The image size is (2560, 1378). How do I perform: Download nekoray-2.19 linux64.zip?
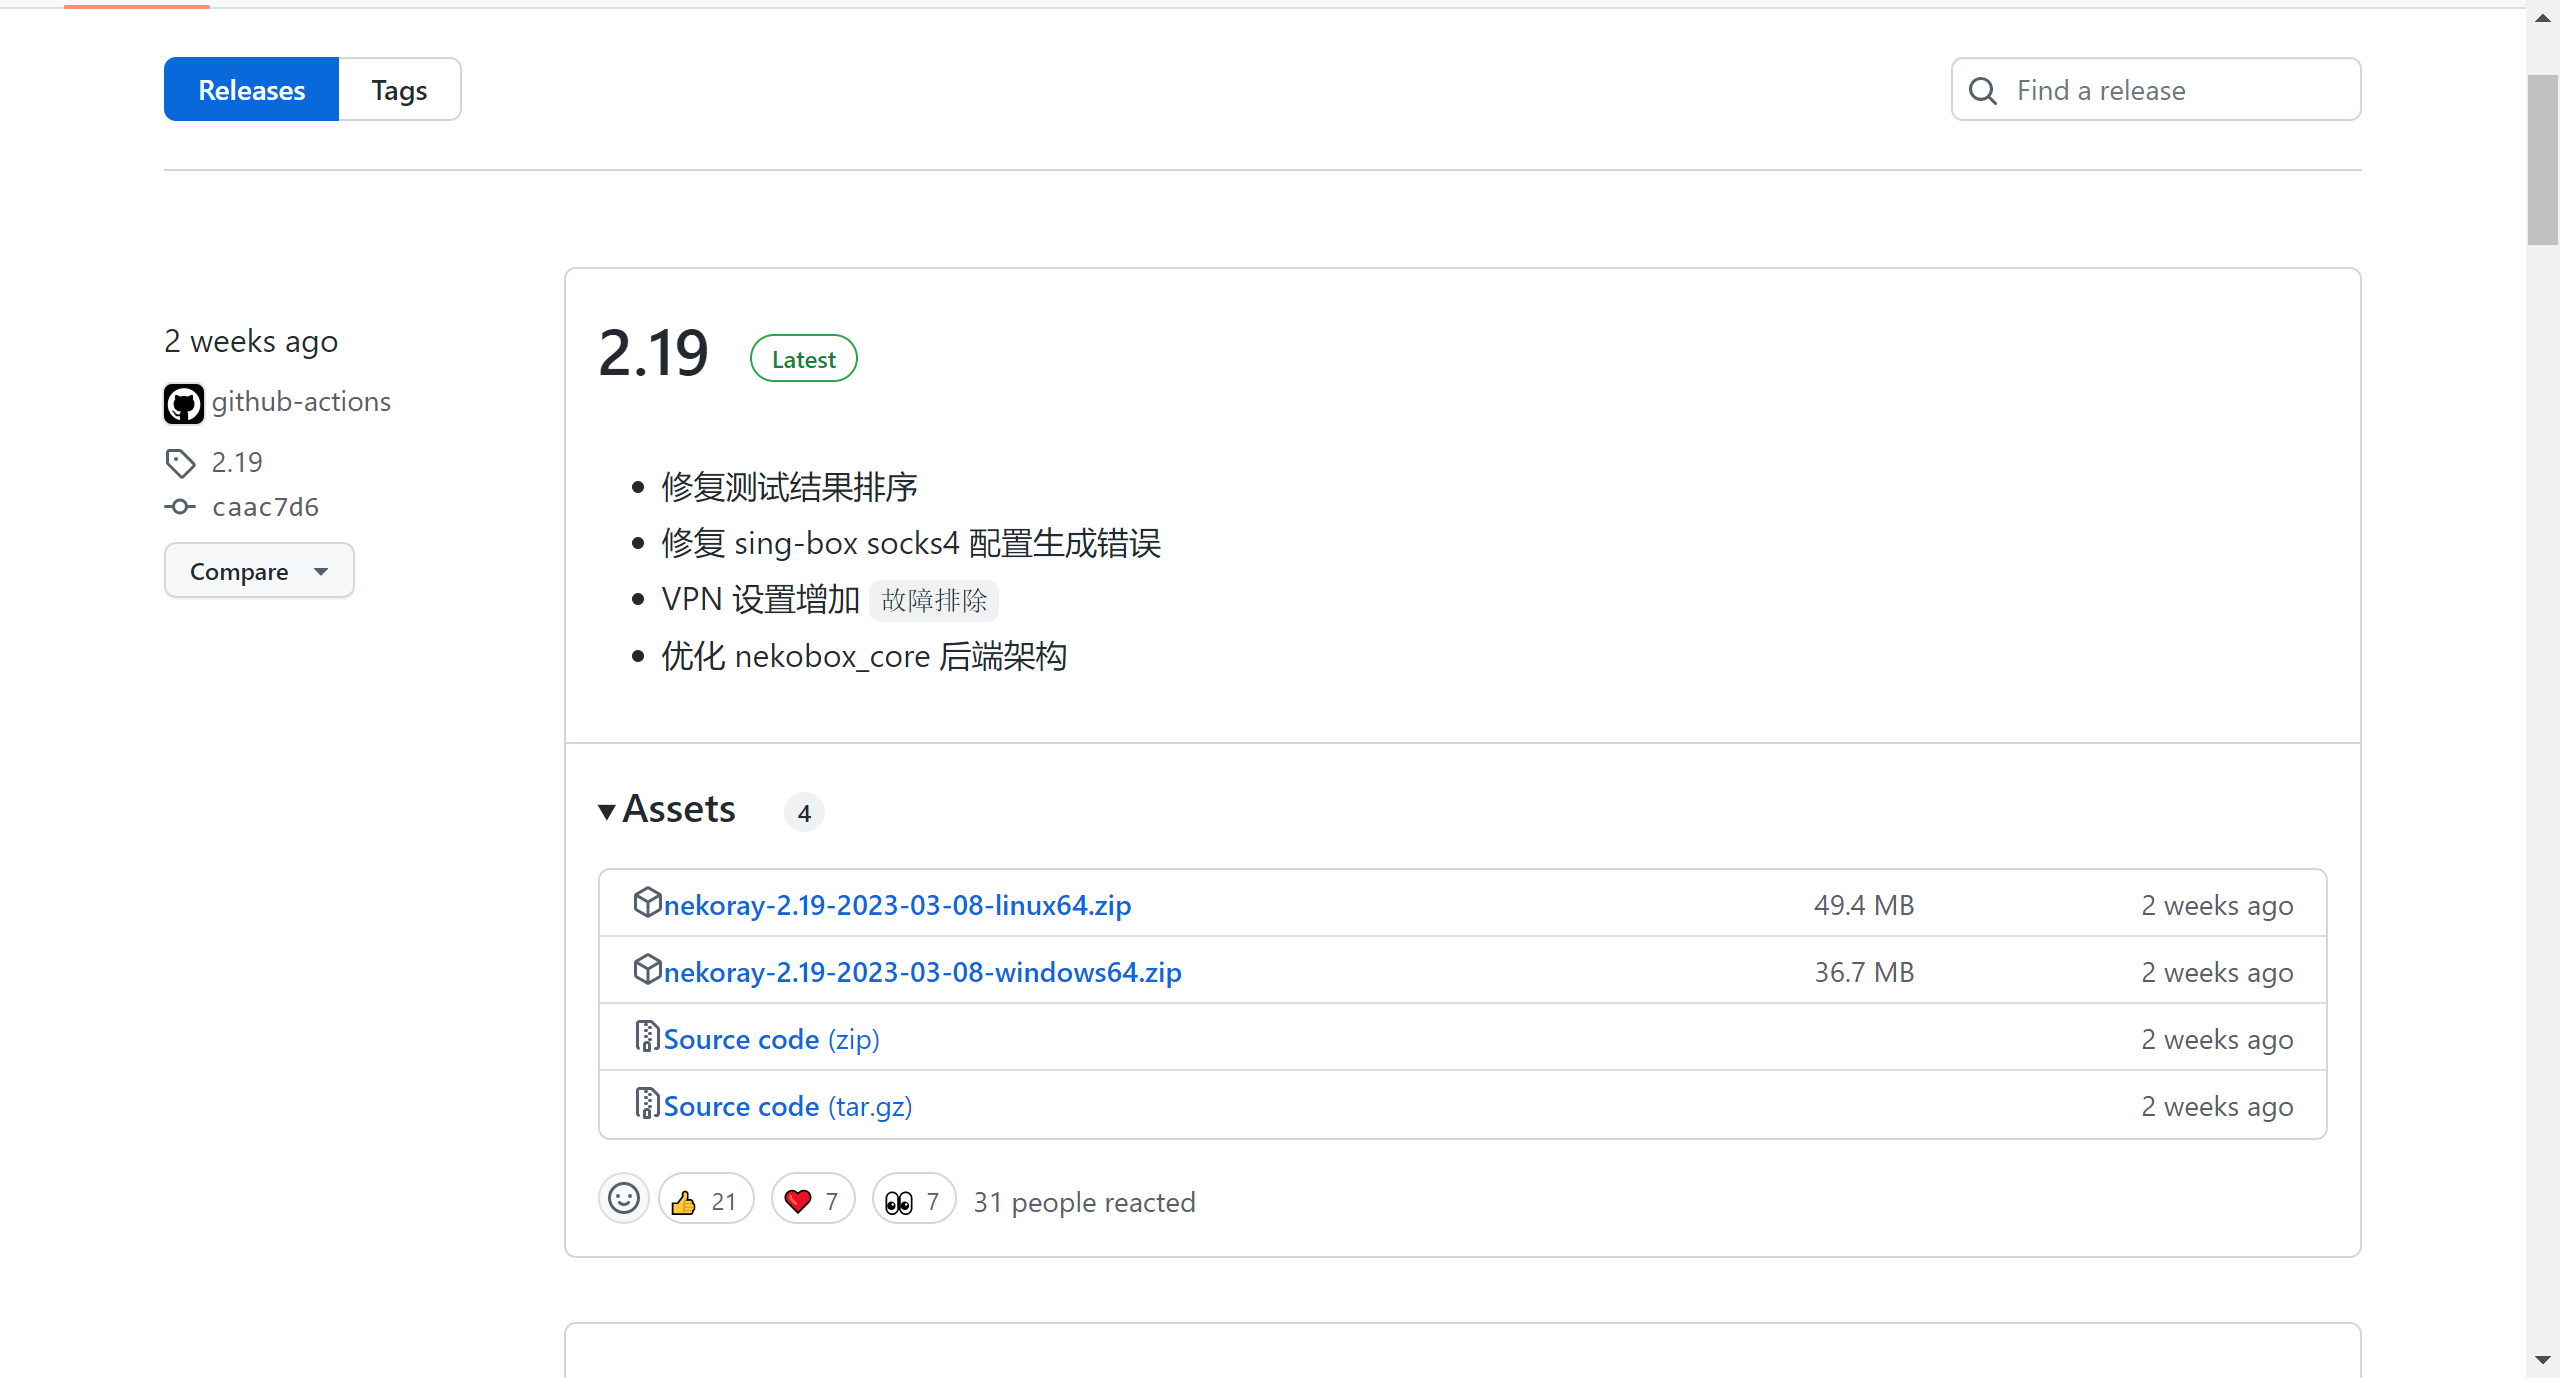[897, 905]
